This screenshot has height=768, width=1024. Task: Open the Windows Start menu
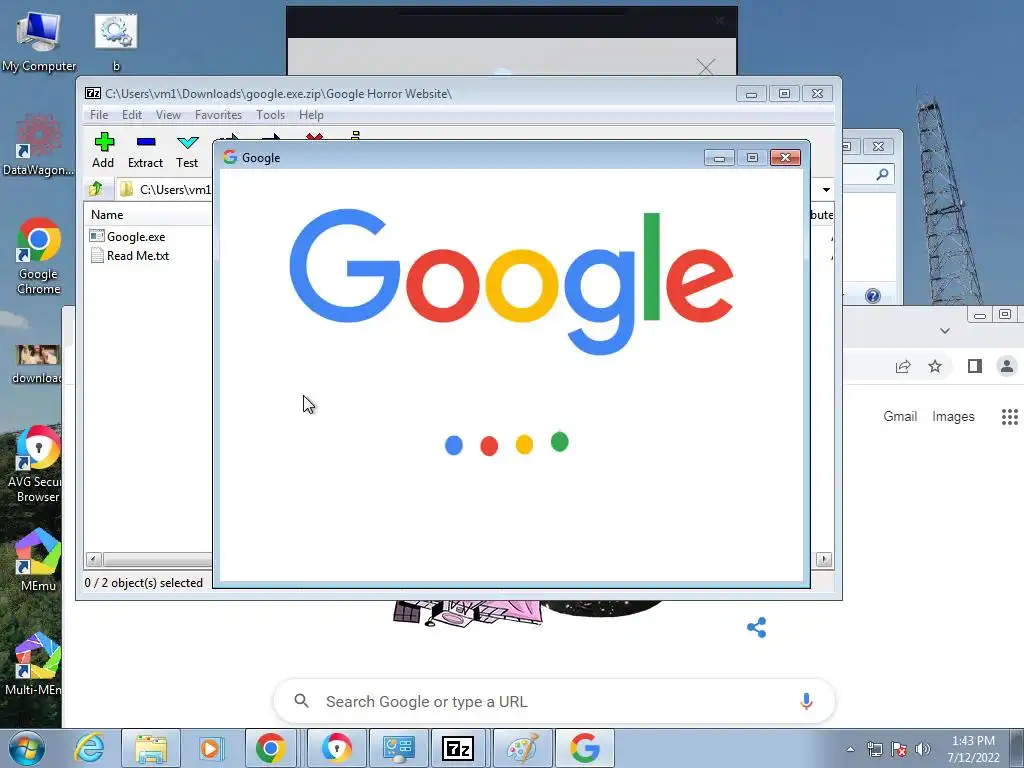tap(27, 748)
